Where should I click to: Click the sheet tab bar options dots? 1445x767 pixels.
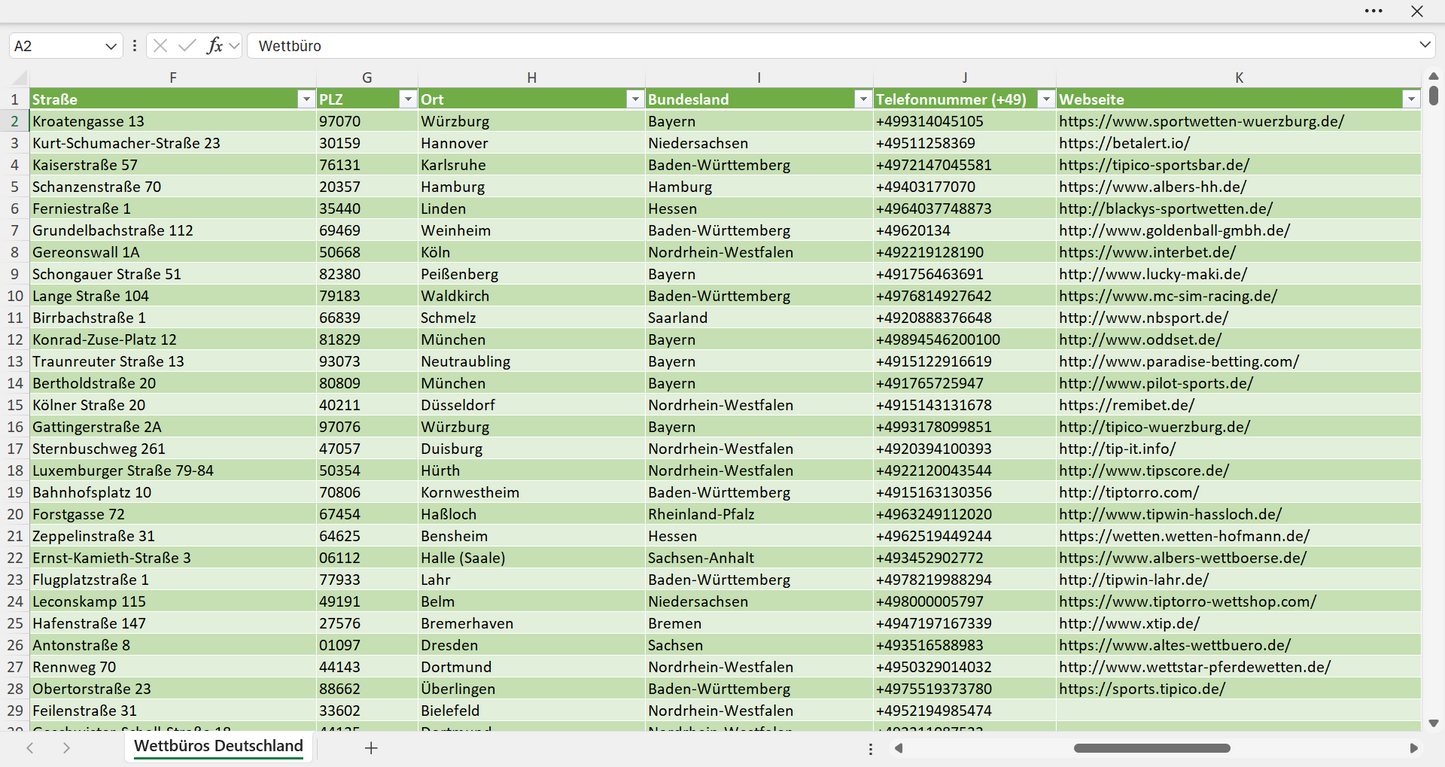click(871, 748)
